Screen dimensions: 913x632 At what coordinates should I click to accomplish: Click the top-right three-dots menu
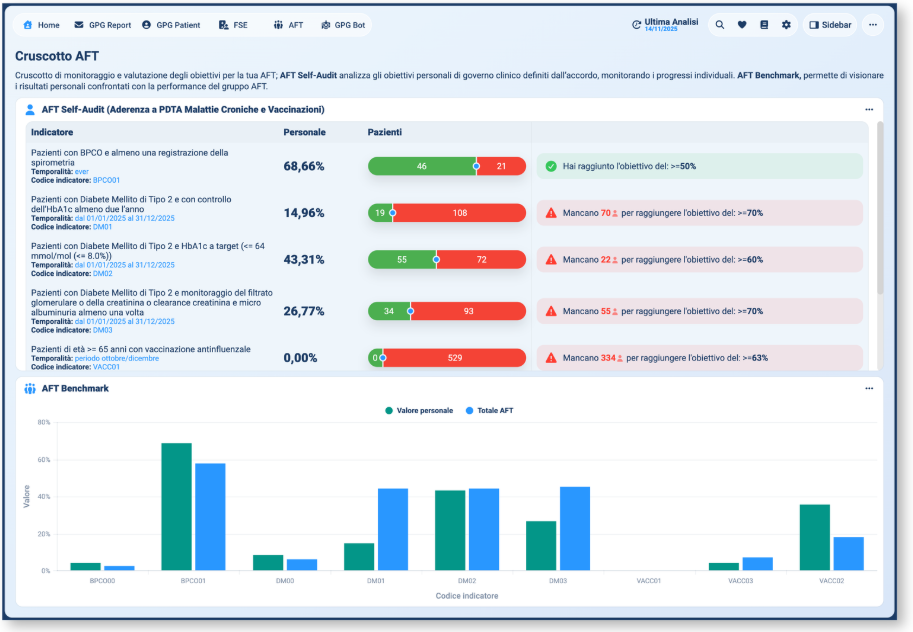pos(873,25)
